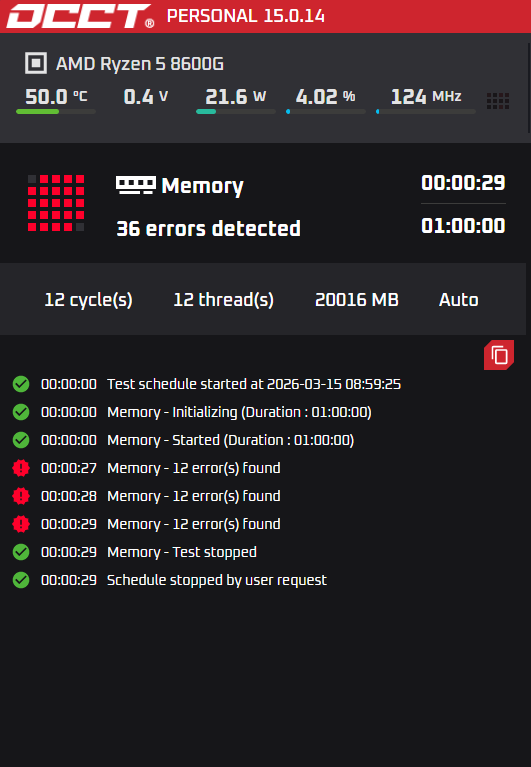Click error icon at 00:00:28 log entry
This screenshot has width=531, height=767.
pos(21,496)
